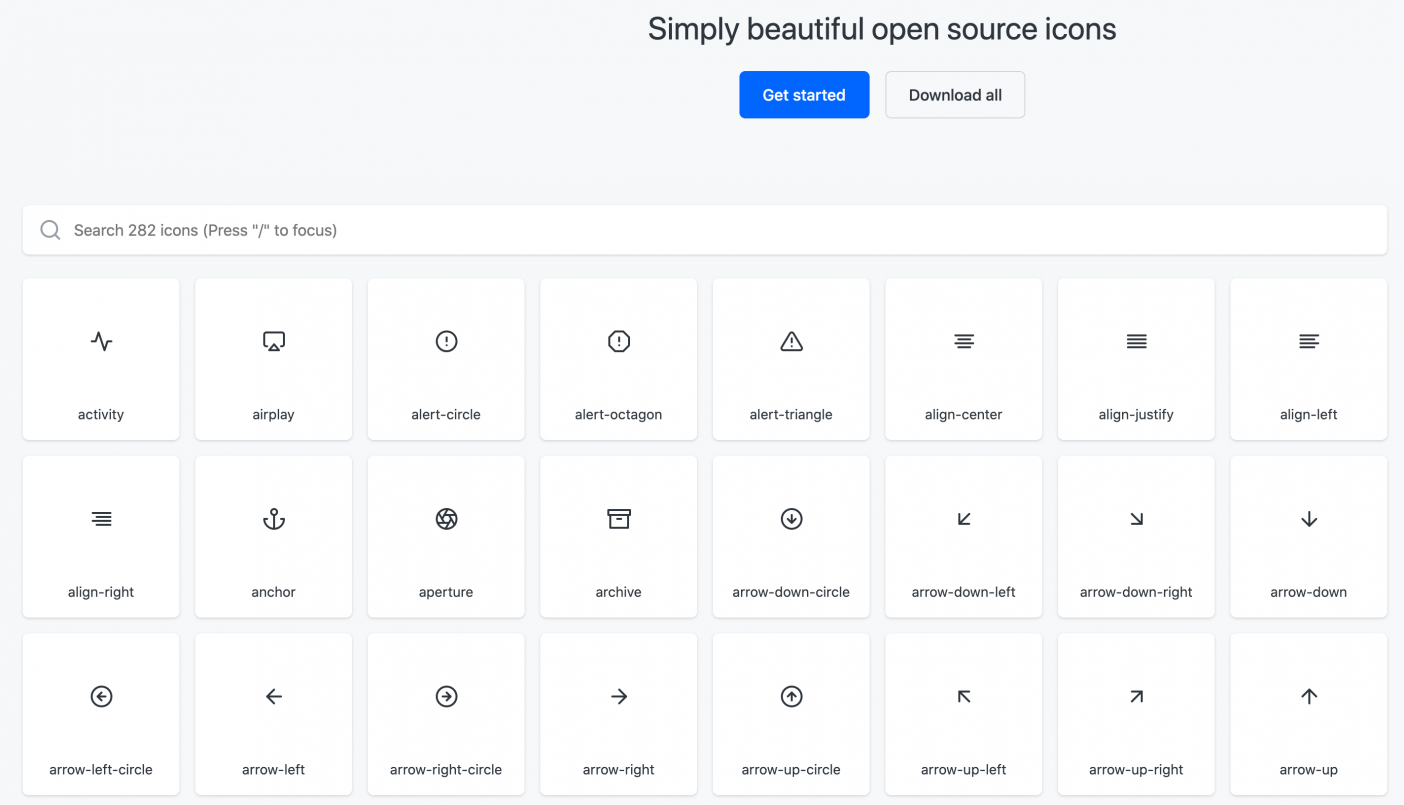Click the aperture icon
The width and height of the screenshot is (1404, 805).
(x=446, y=519)
